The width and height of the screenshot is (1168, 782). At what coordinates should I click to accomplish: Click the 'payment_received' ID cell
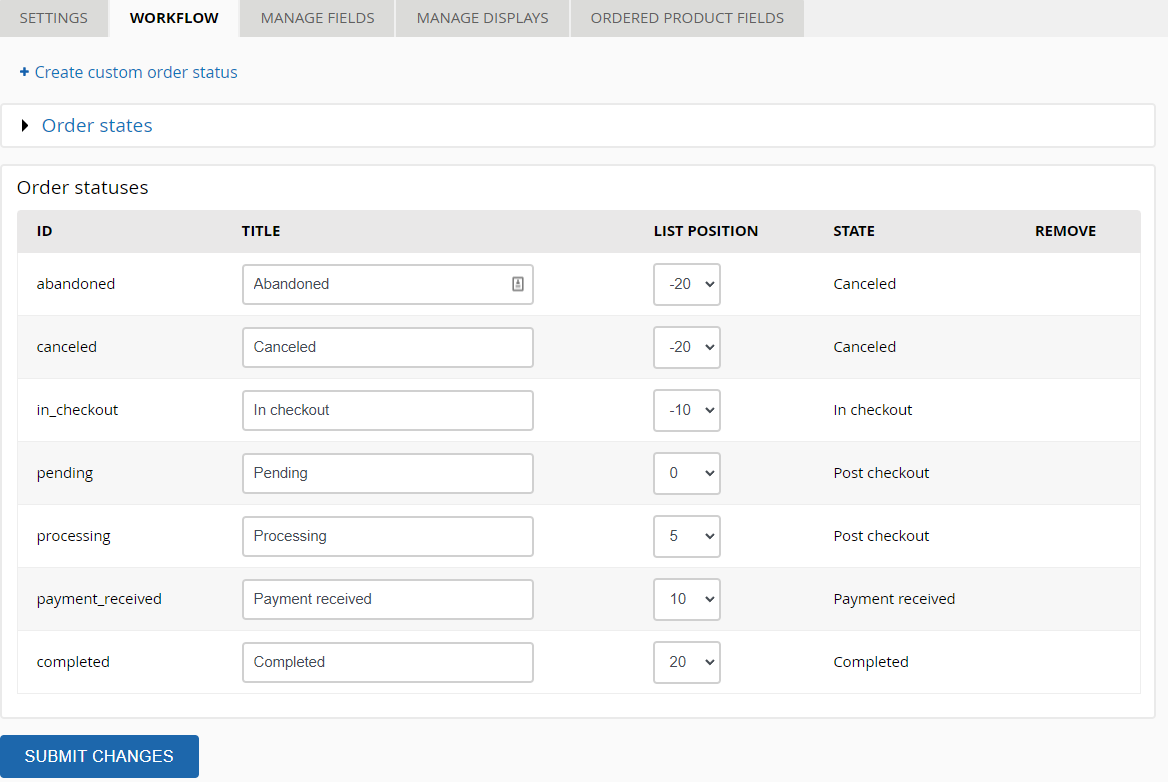click(99, 599)
